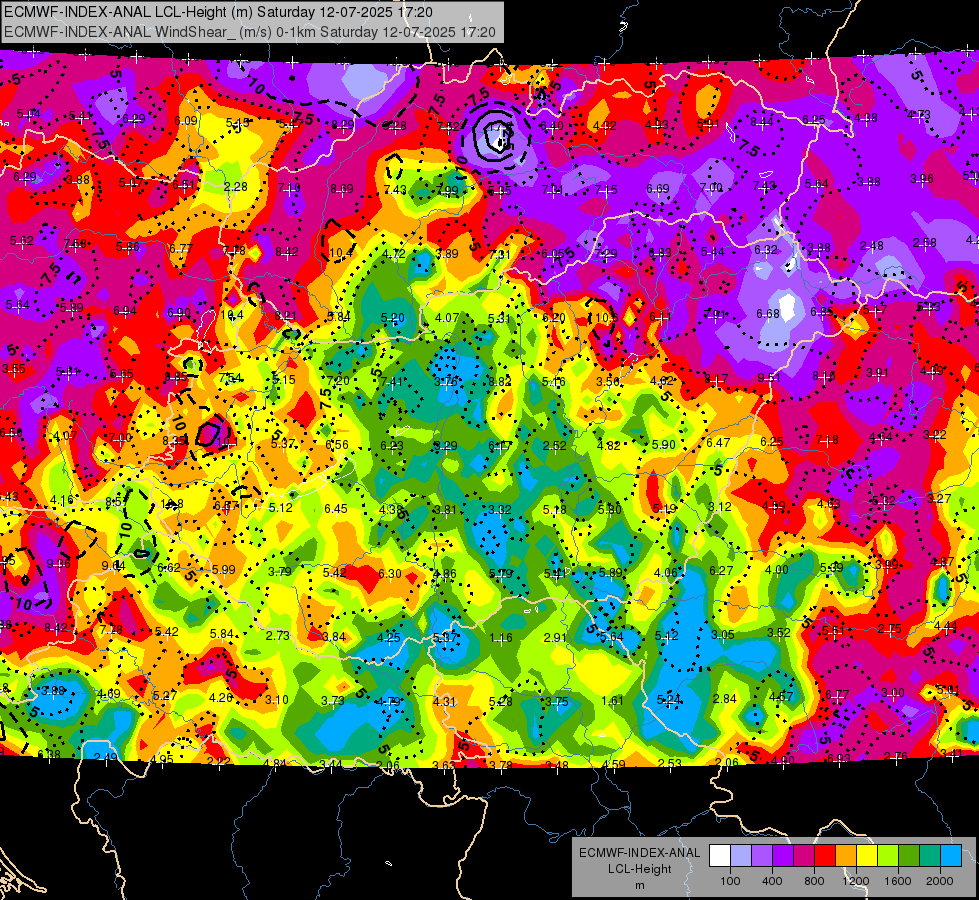Click the legend tick label 100

(x=731, y=881)
